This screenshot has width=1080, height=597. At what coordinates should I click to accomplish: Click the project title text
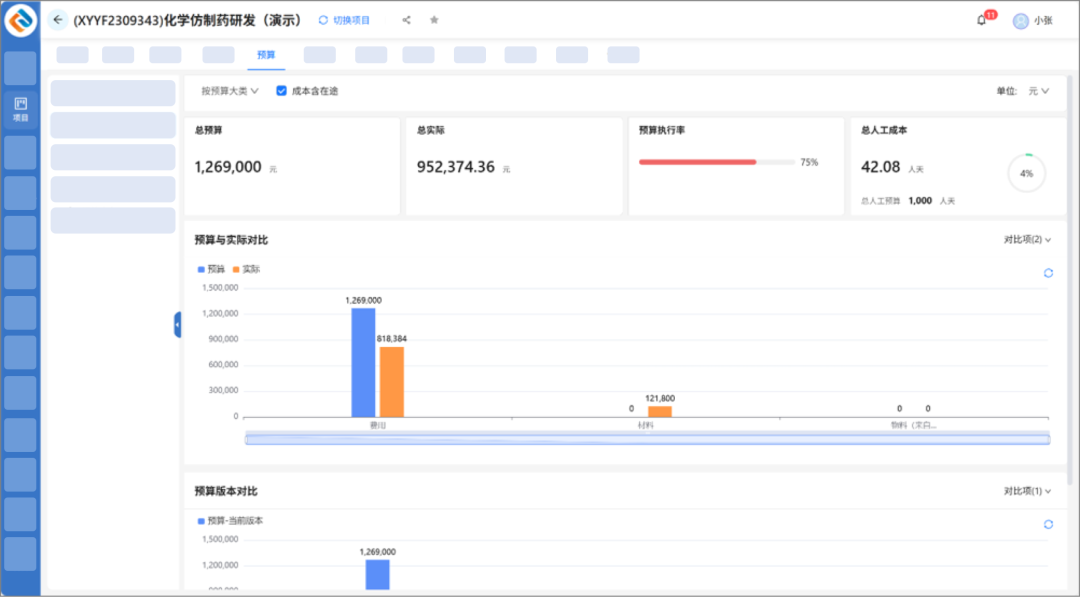(187, 20)
